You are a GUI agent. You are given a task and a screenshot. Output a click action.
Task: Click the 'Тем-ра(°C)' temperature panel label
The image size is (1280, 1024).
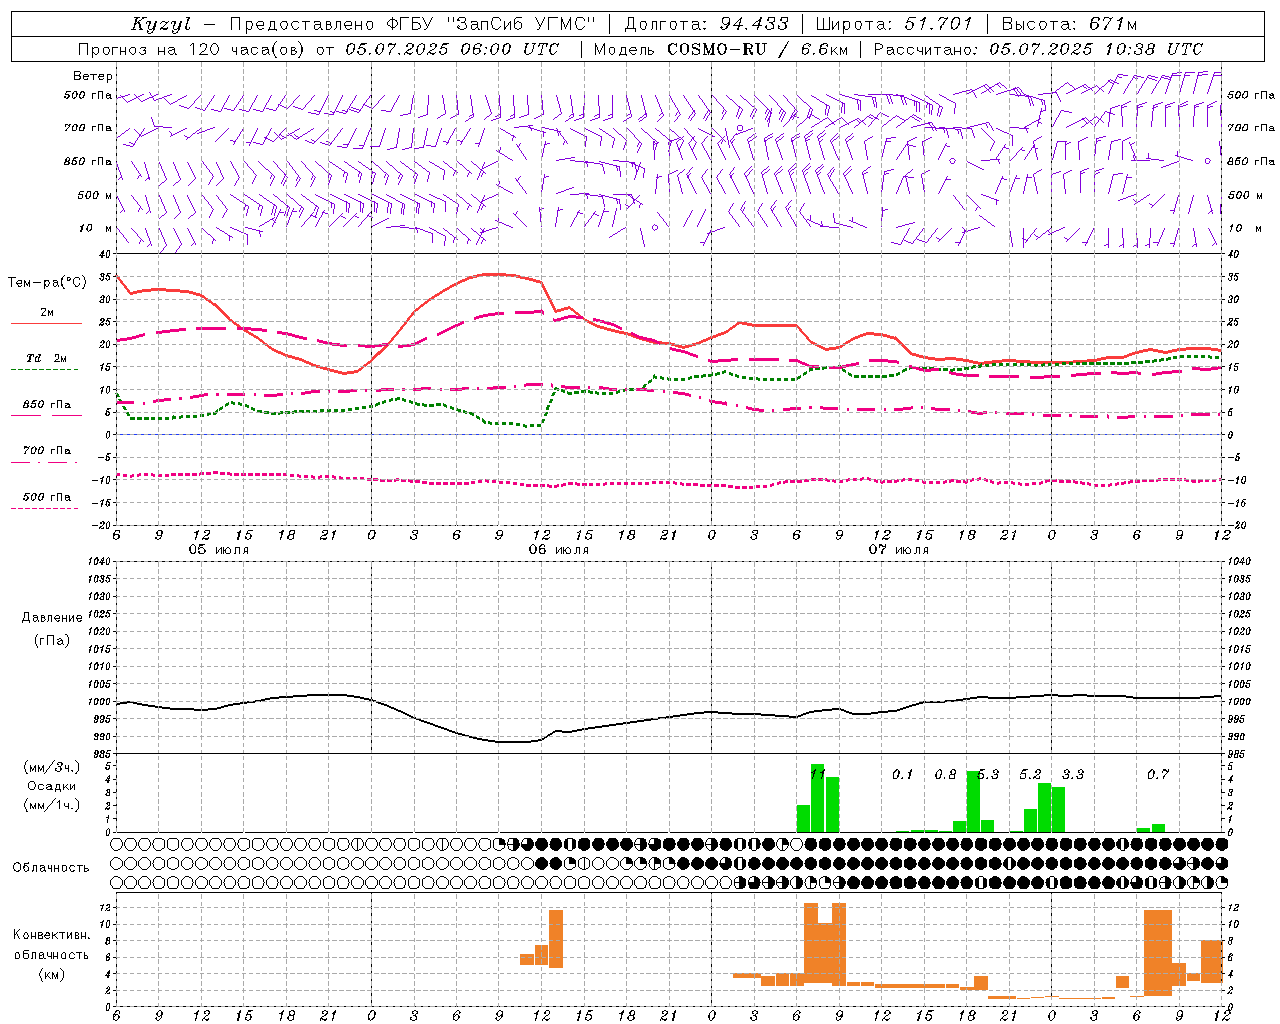click(47, 283)
